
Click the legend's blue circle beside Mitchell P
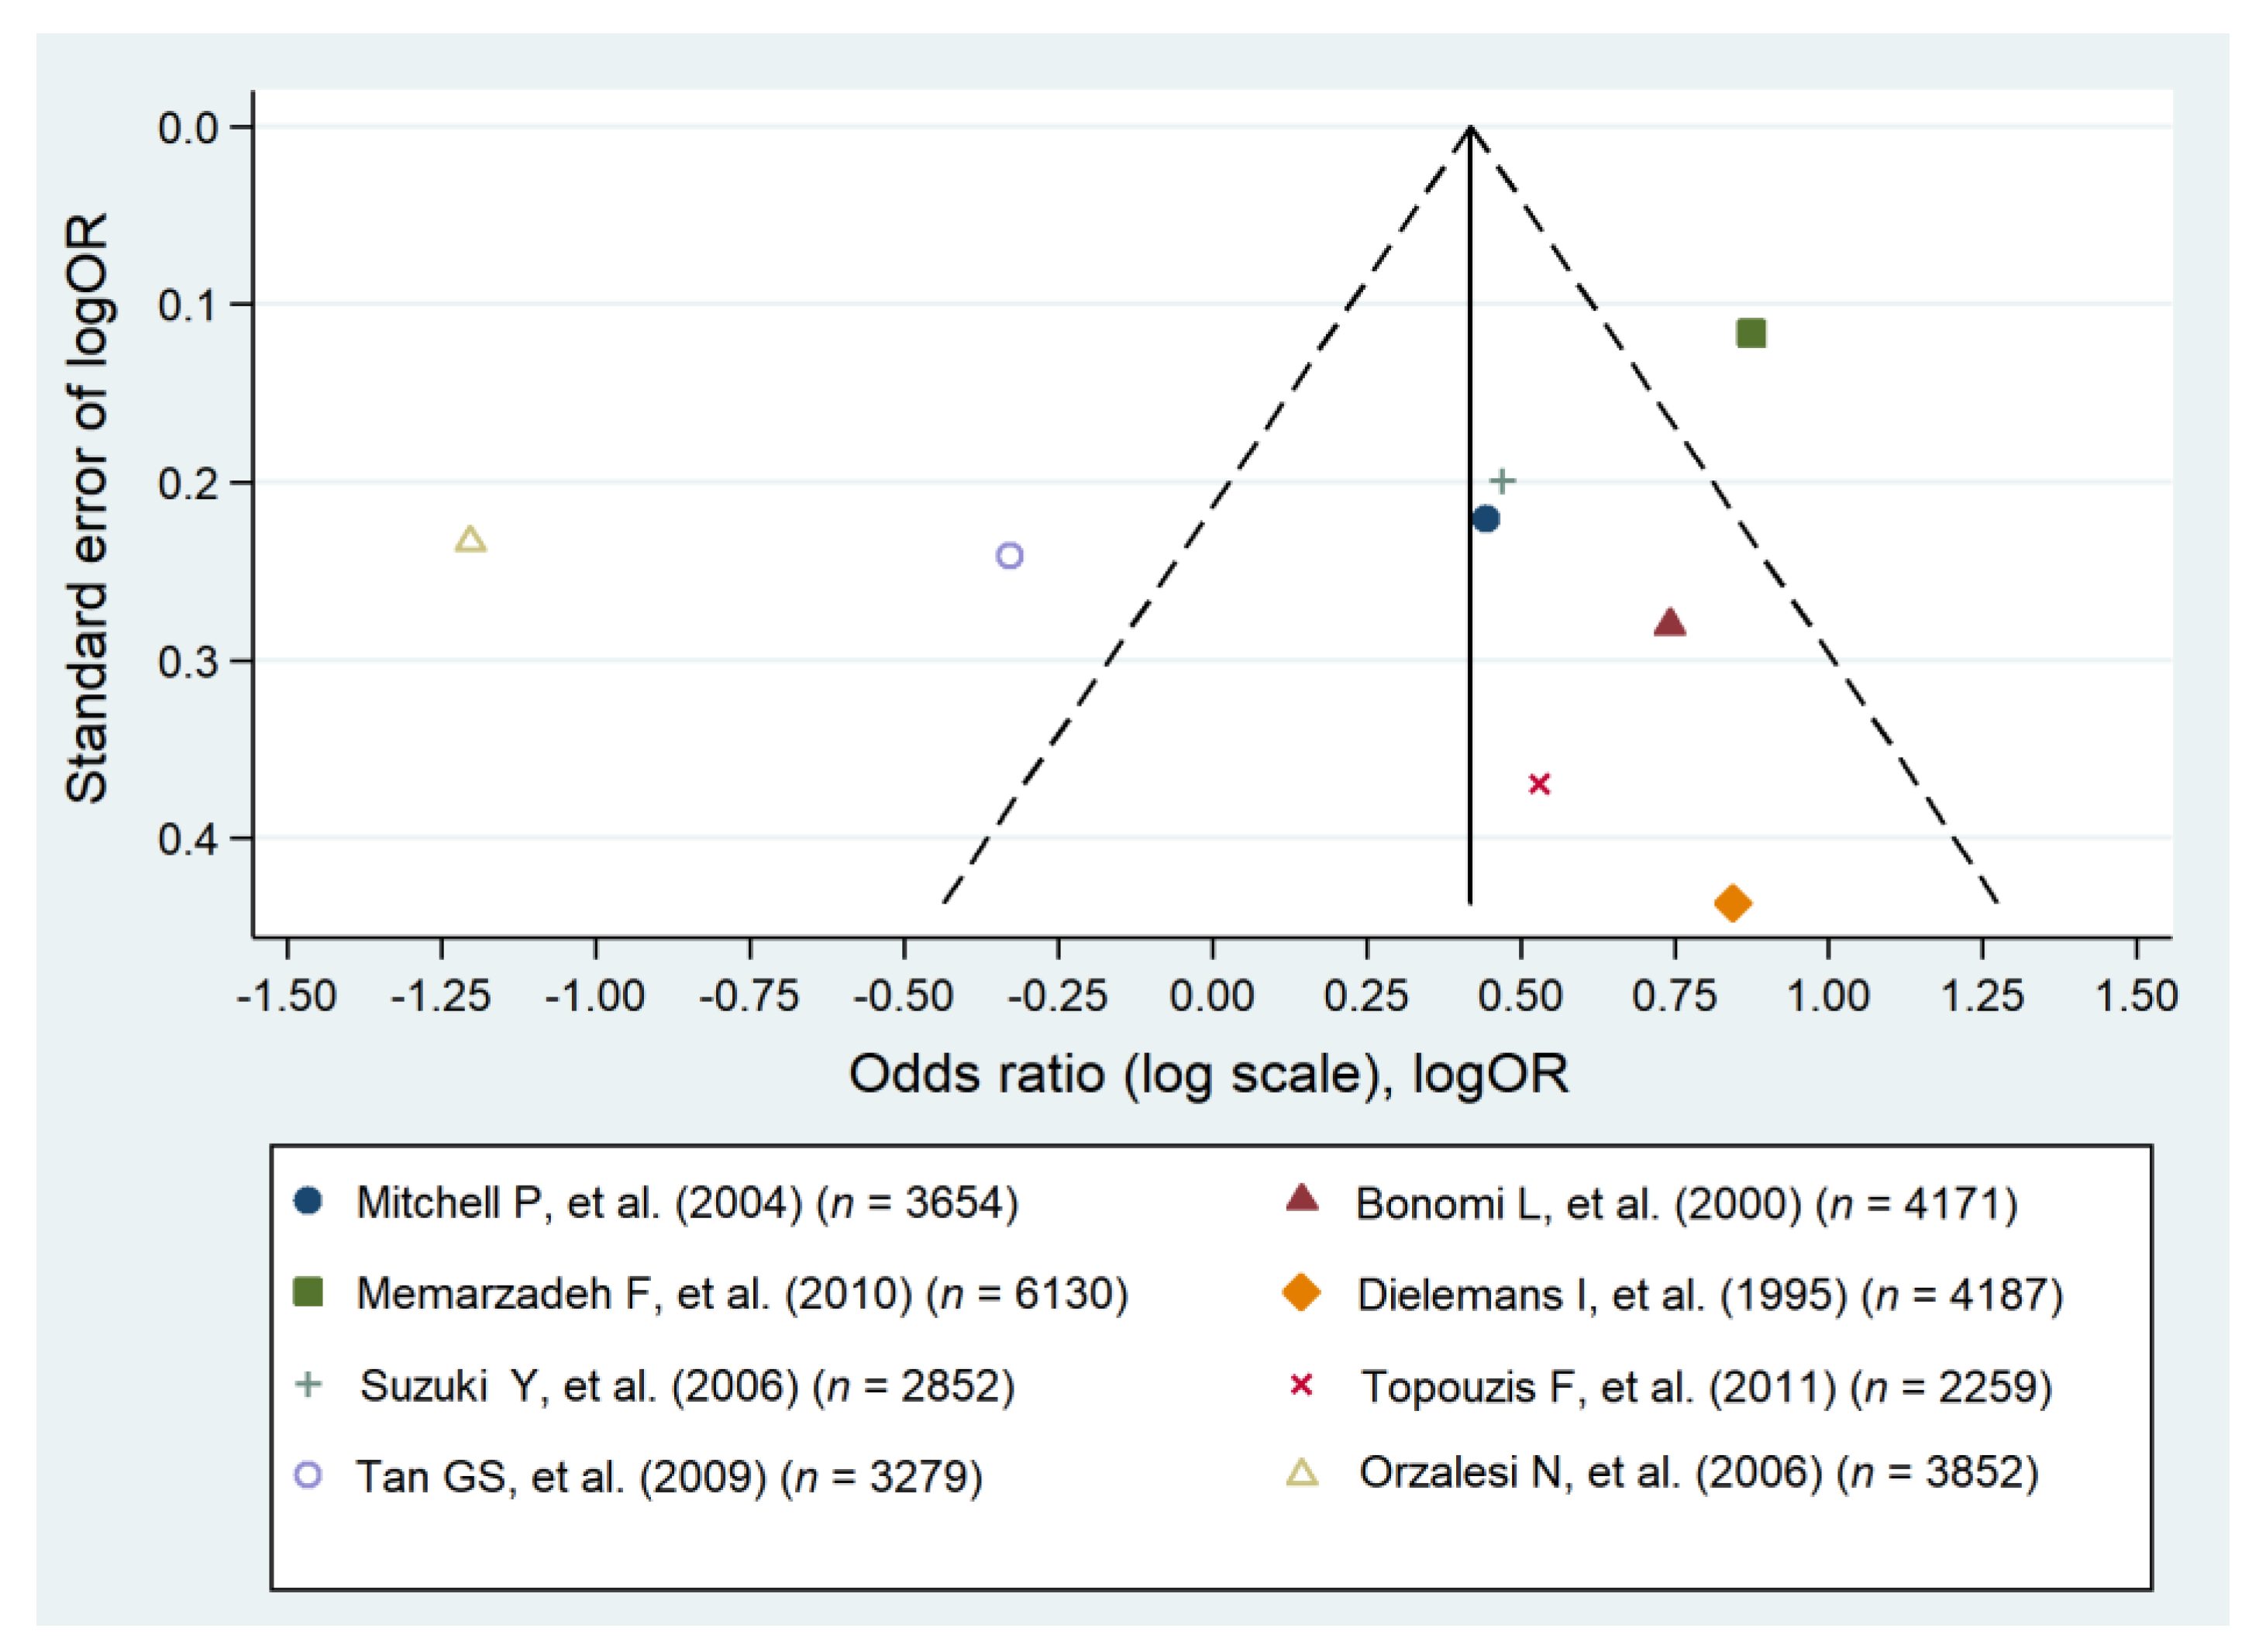[309, 1200]
